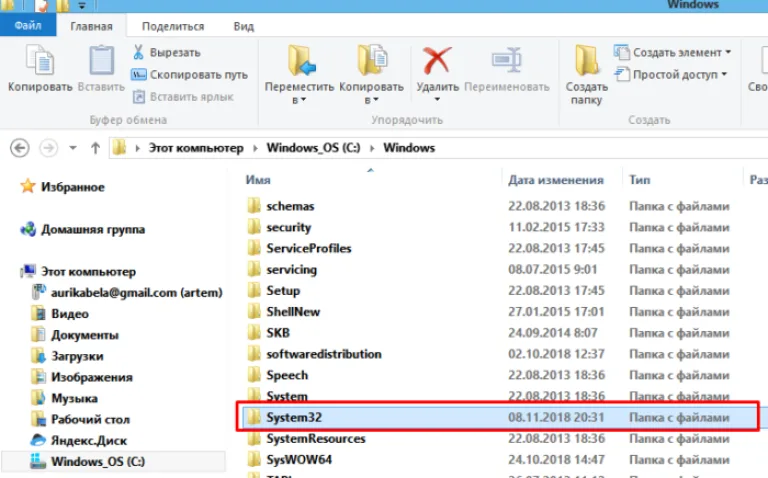Click the red Удалить icon
The width and height of the screenshot is (768, 478).
tap(437, 60)
